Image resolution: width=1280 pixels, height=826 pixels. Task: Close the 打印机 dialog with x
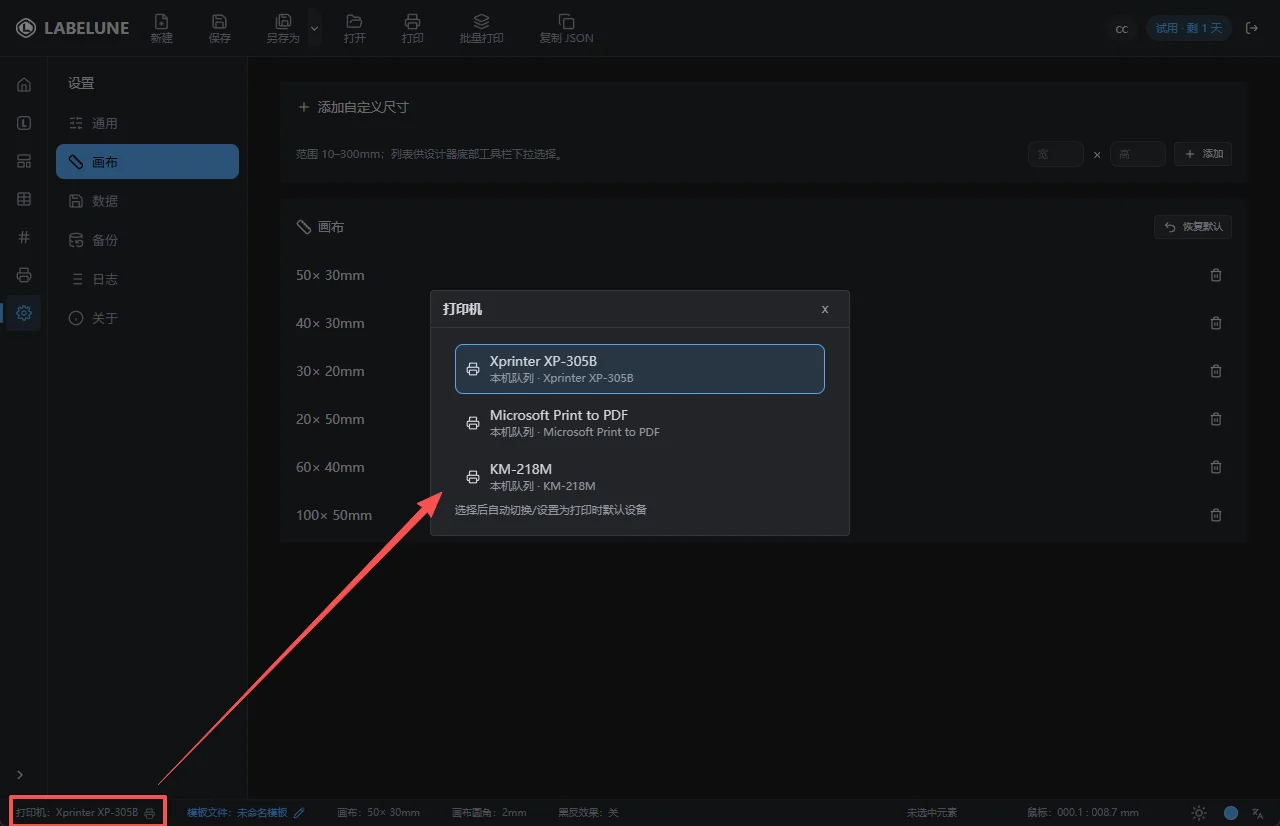point(825,309)
